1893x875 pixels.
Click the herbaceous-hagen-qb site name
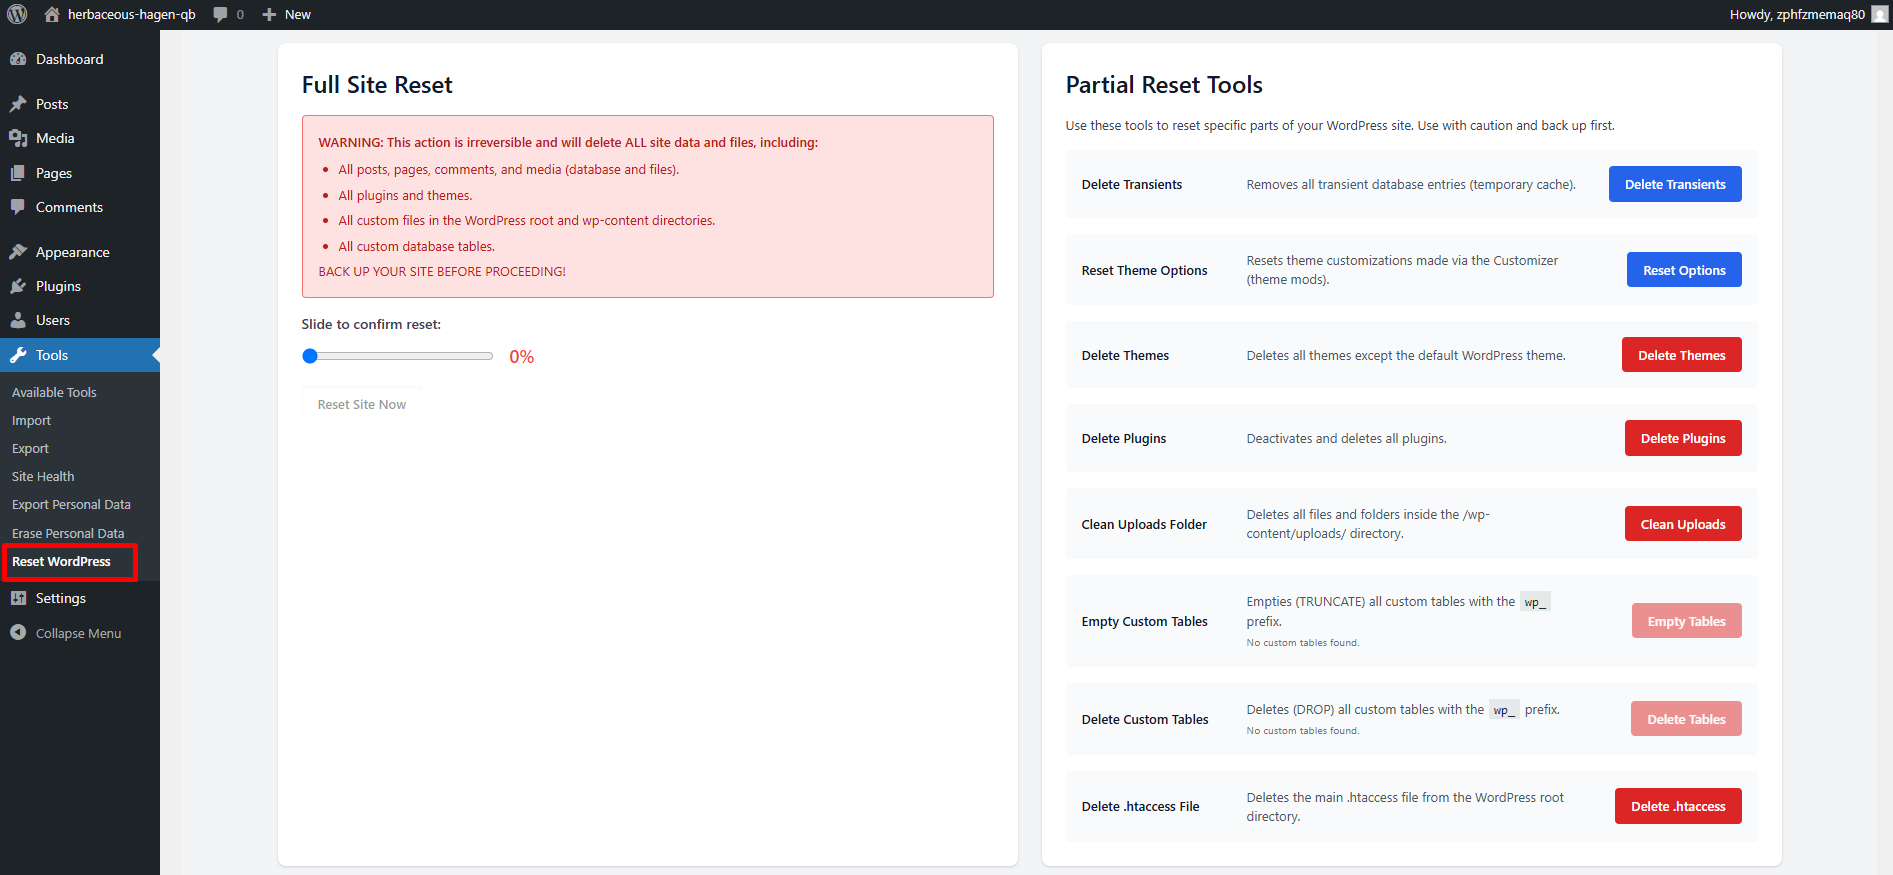(132, 14)
